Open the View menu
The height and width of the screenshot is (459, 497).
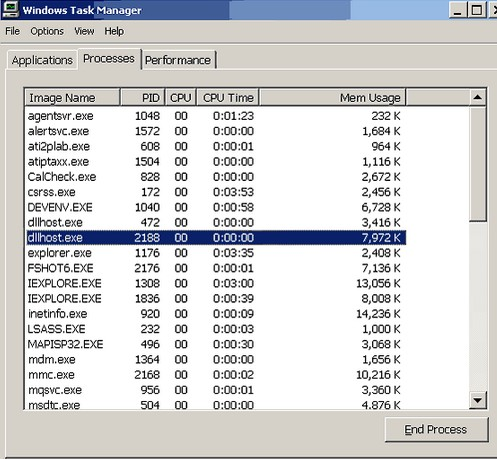(84, 31)
